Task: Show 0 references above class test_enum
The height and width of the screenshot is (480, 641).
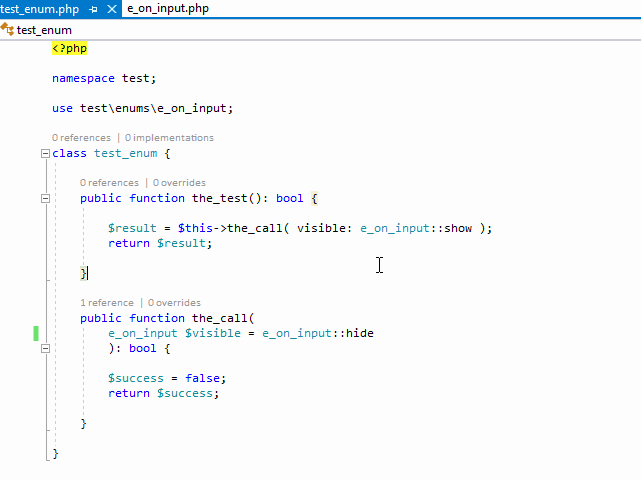Action: [x=82, y=138]
